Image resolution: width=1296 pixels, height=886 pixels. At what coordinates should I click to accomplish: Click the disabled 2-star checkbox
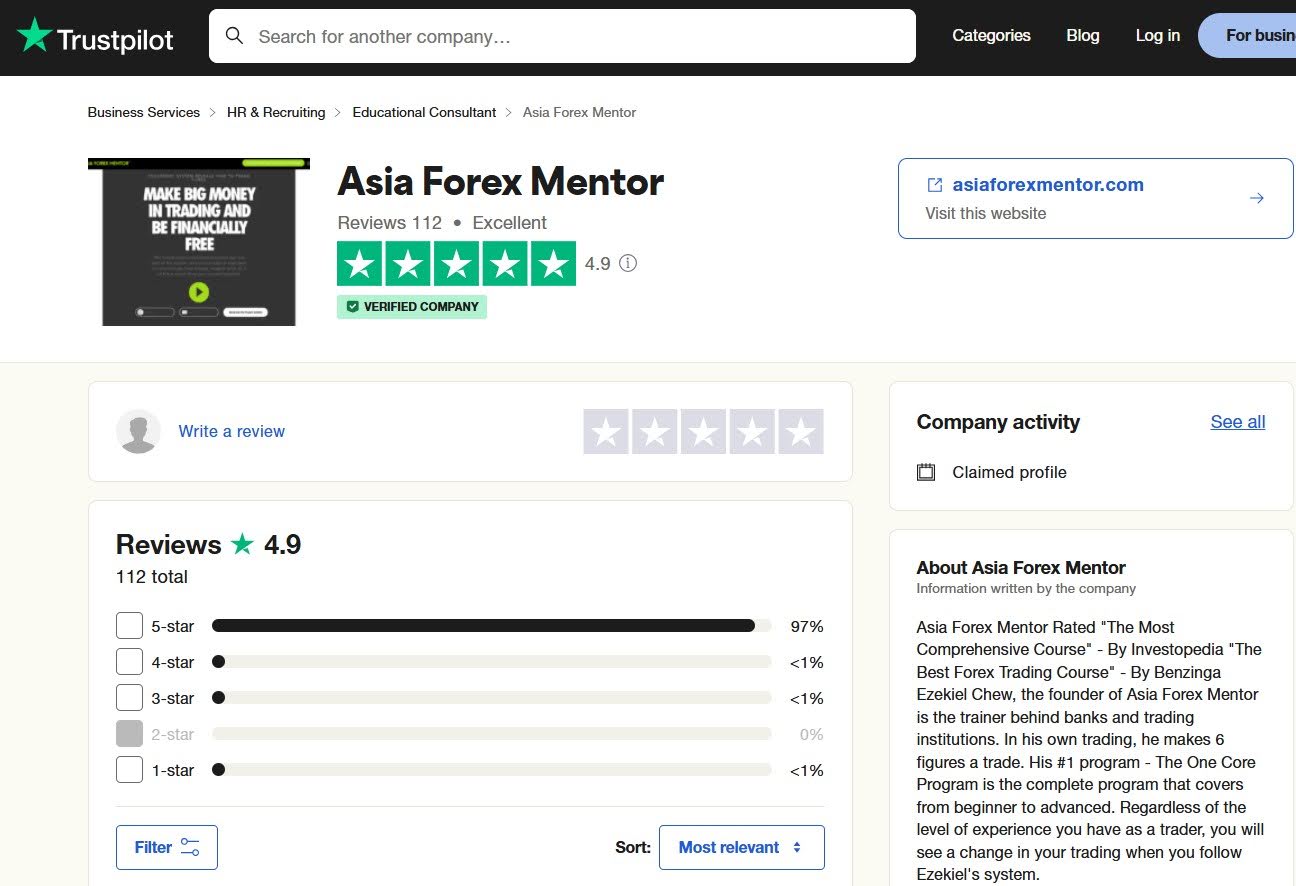pyautogui.click(x=130, y=734)
